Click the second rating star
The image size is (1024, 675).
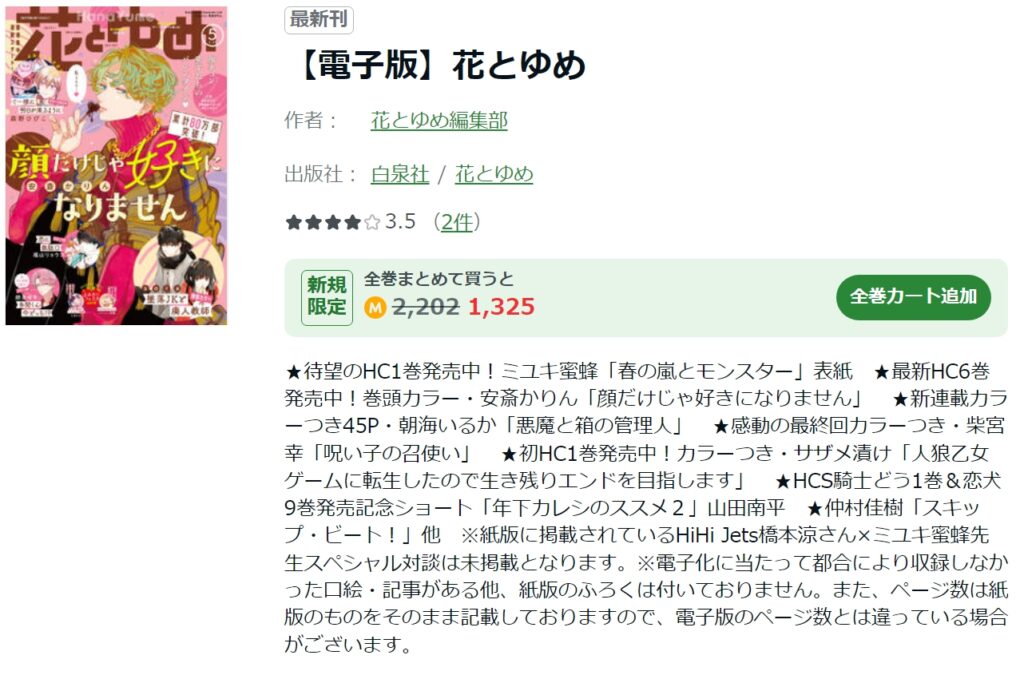313,223
